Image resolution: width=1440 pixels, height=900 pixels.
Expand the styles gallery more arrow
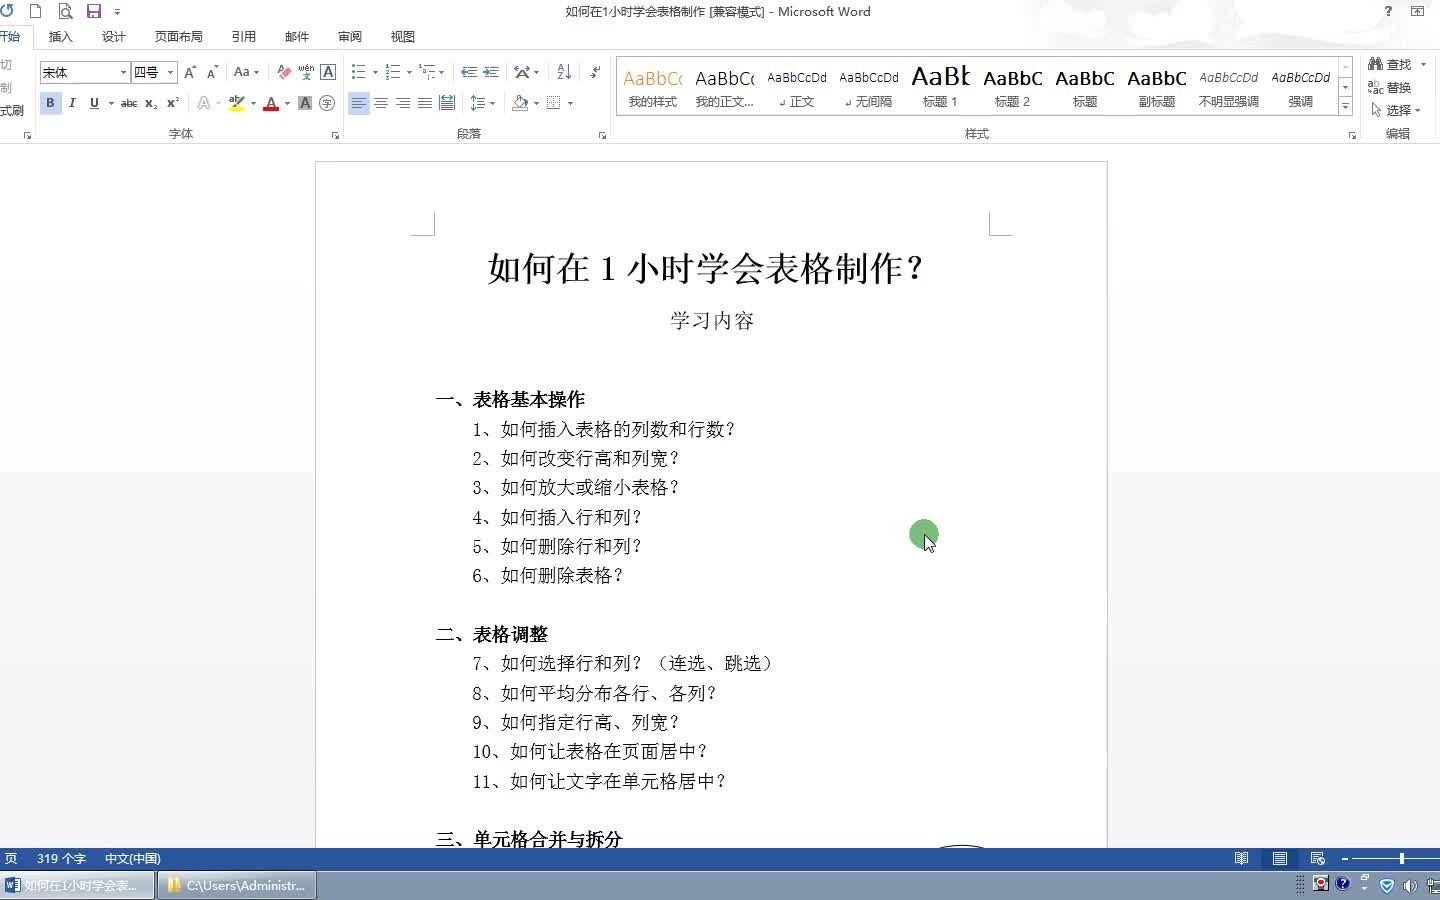click(1346, 106)
